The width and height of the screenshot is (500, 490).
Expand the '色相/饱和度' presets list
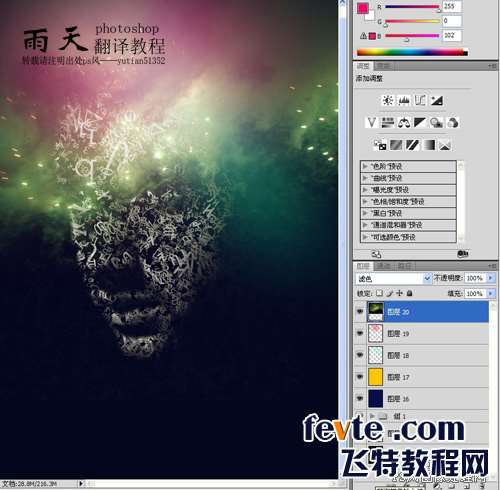365,201
